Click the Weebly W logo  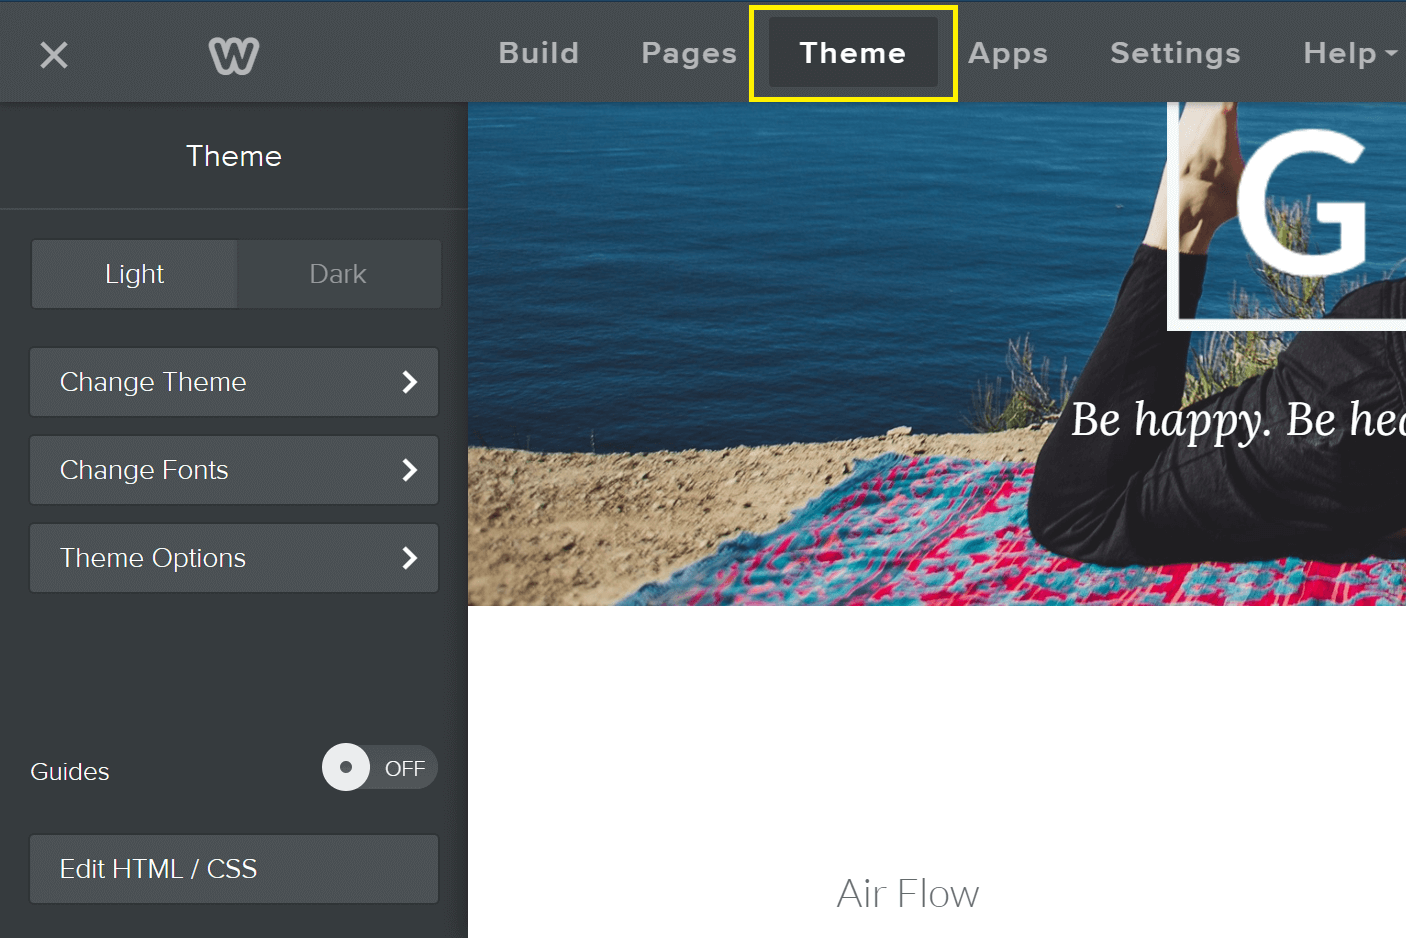[x=234, y=55]
